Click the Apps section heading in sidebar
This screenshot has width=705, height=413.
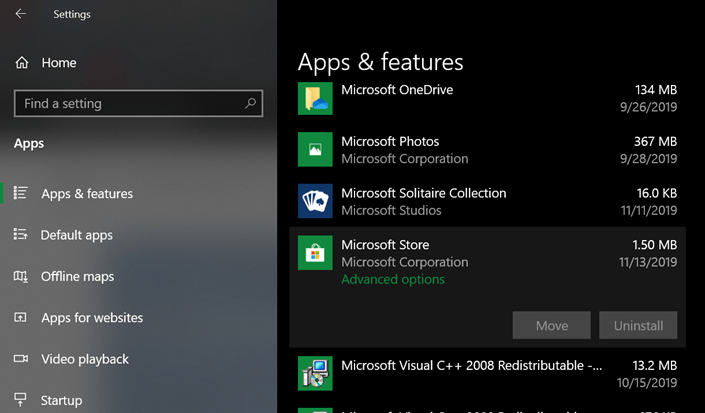click(29, 143)
